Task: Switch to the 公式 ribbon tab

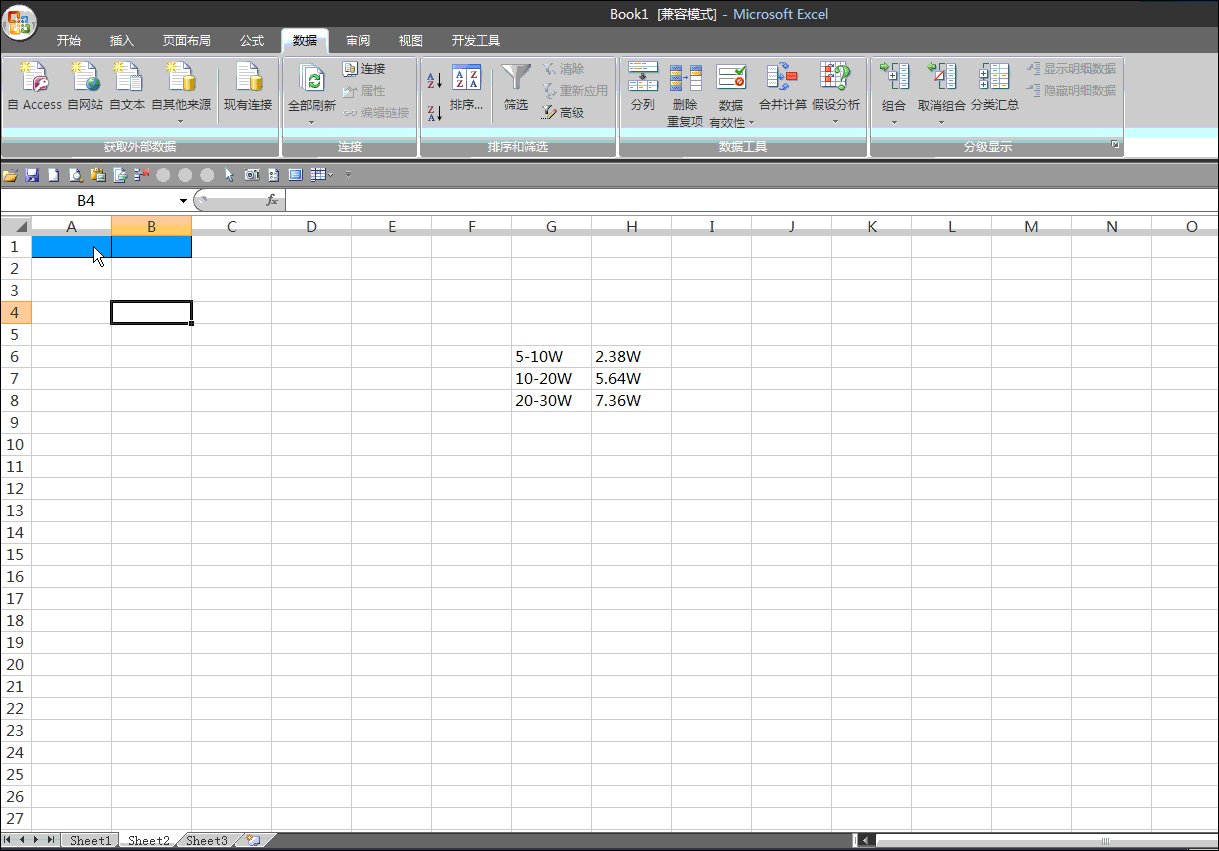Action: click(252, 41)
